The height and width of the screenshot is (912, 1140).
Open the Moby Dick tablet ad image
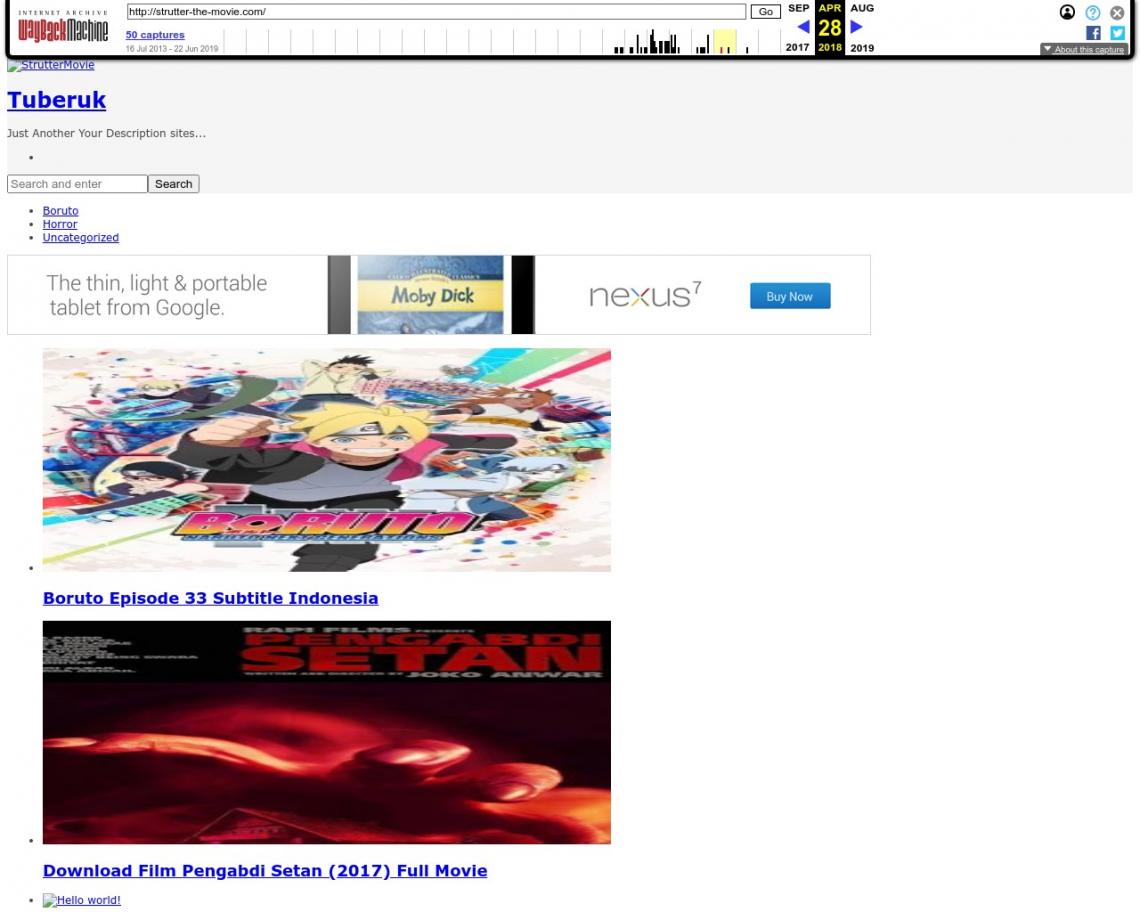tap(431, 295)
